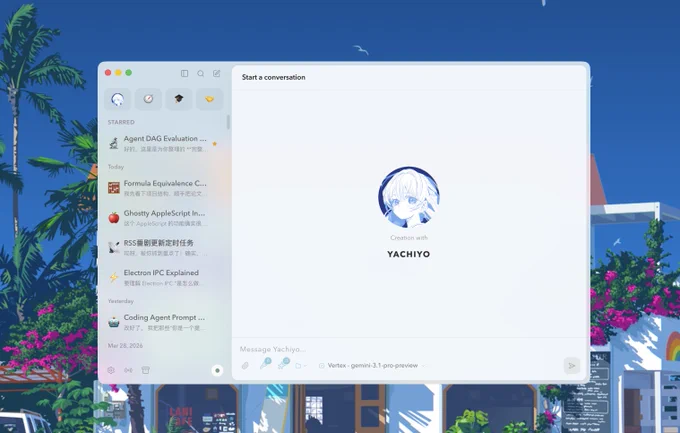This screenshot has height=433, width=680.
Task: Click the YACHIYO name text
Action: [409, 254]
